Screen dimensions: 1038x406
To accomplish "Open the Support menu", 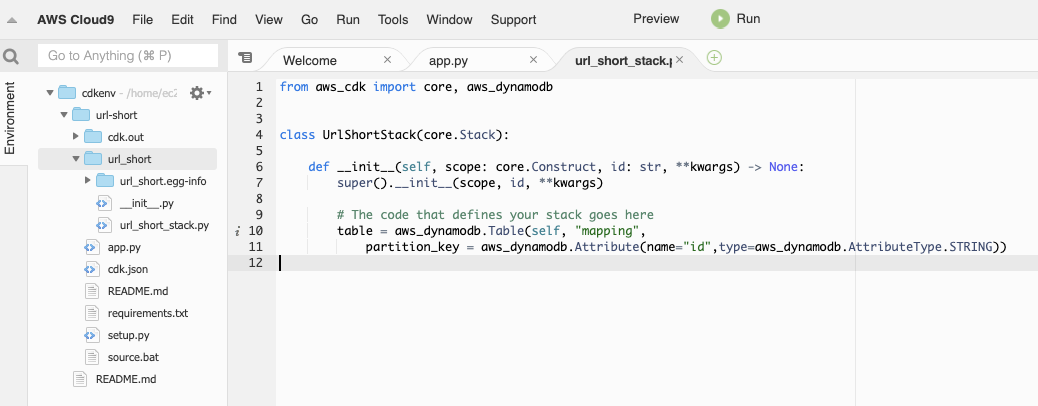I will [514, 19].
